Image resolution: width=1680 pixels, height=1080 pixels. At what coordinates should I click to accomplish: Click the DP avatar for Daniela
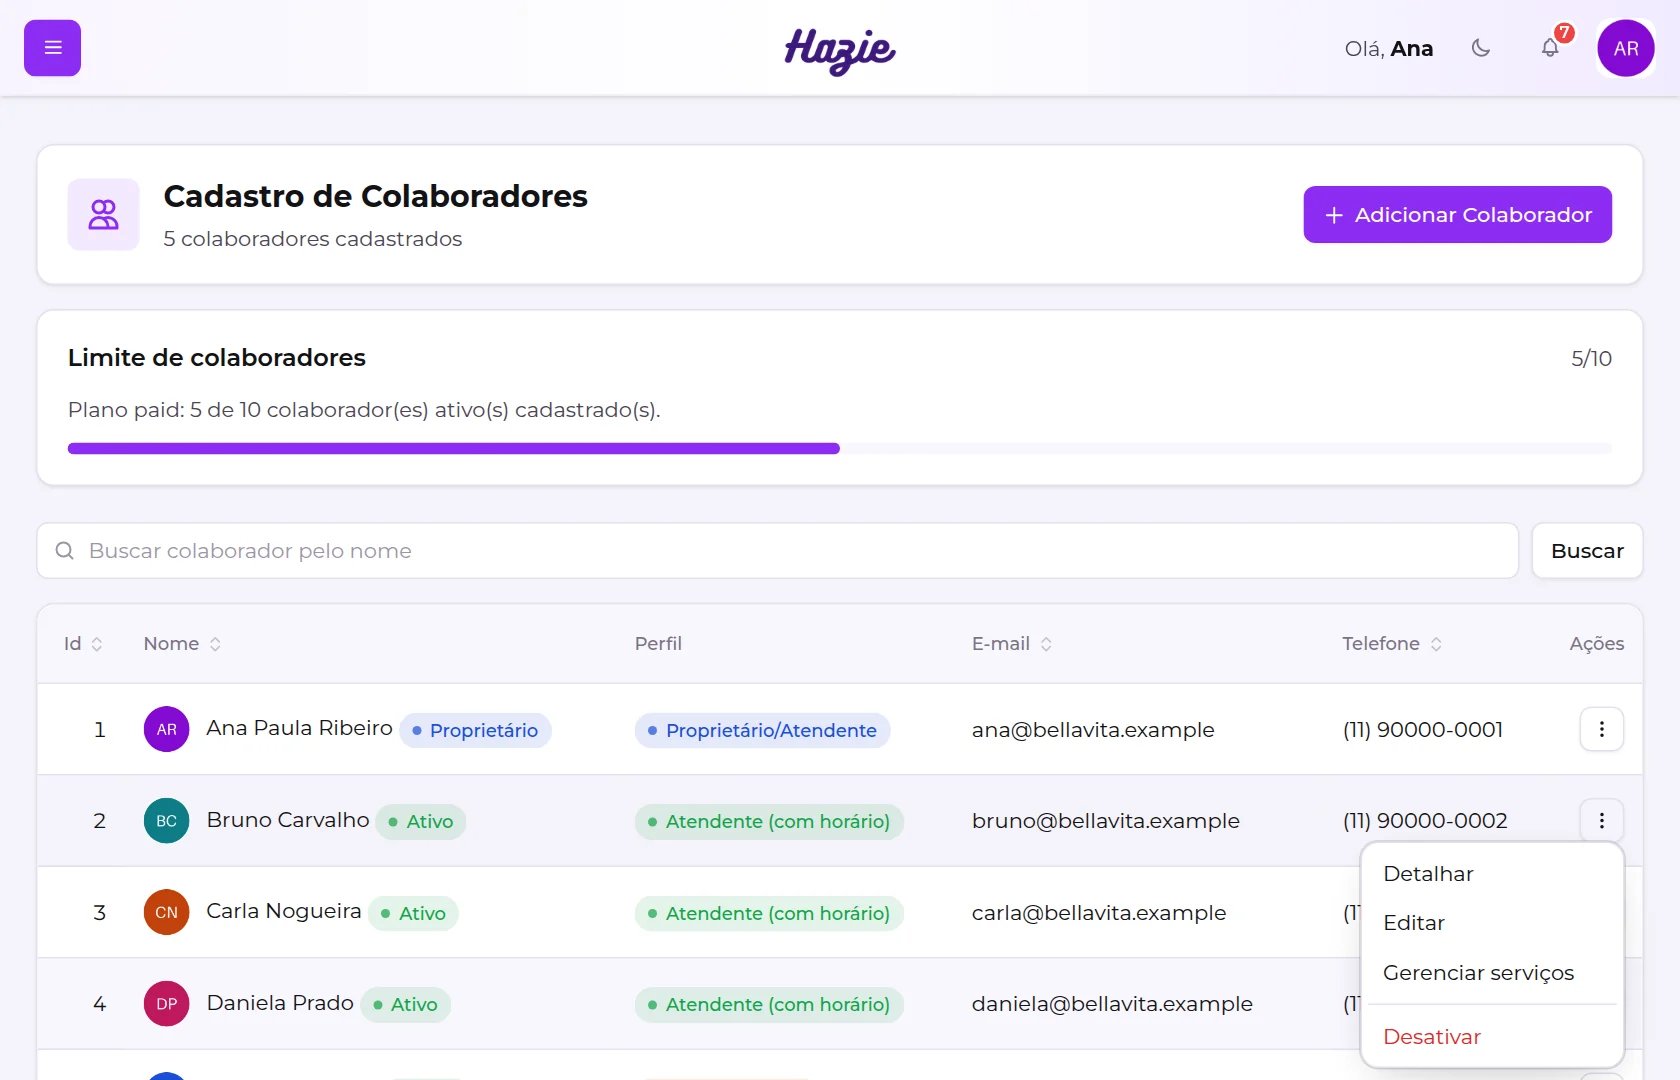coord(167,1004)
